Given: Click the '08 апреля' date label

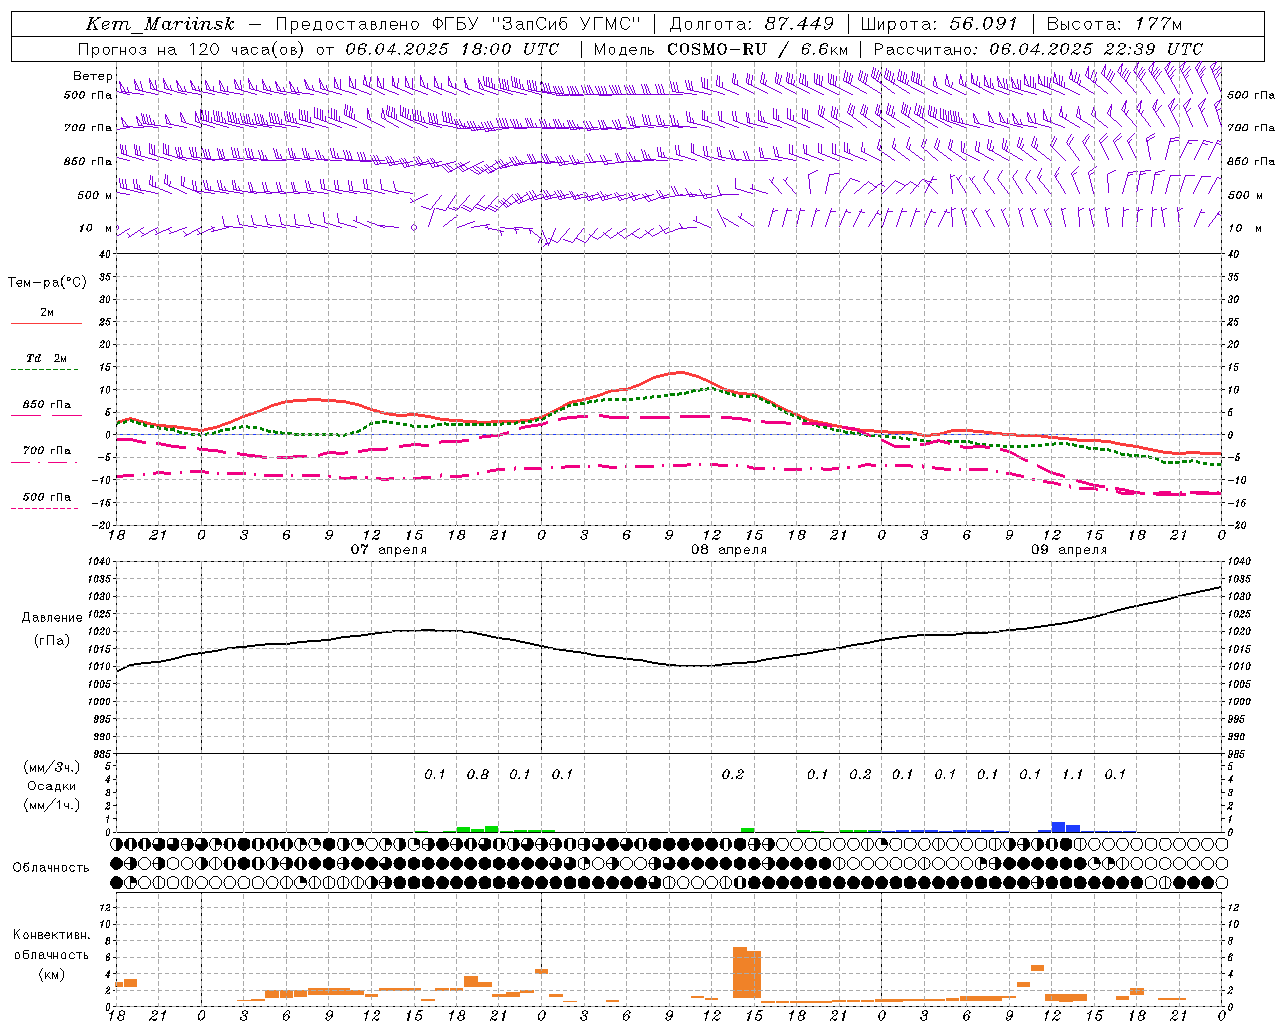Looking at the screenshot, I should [729, 550].
